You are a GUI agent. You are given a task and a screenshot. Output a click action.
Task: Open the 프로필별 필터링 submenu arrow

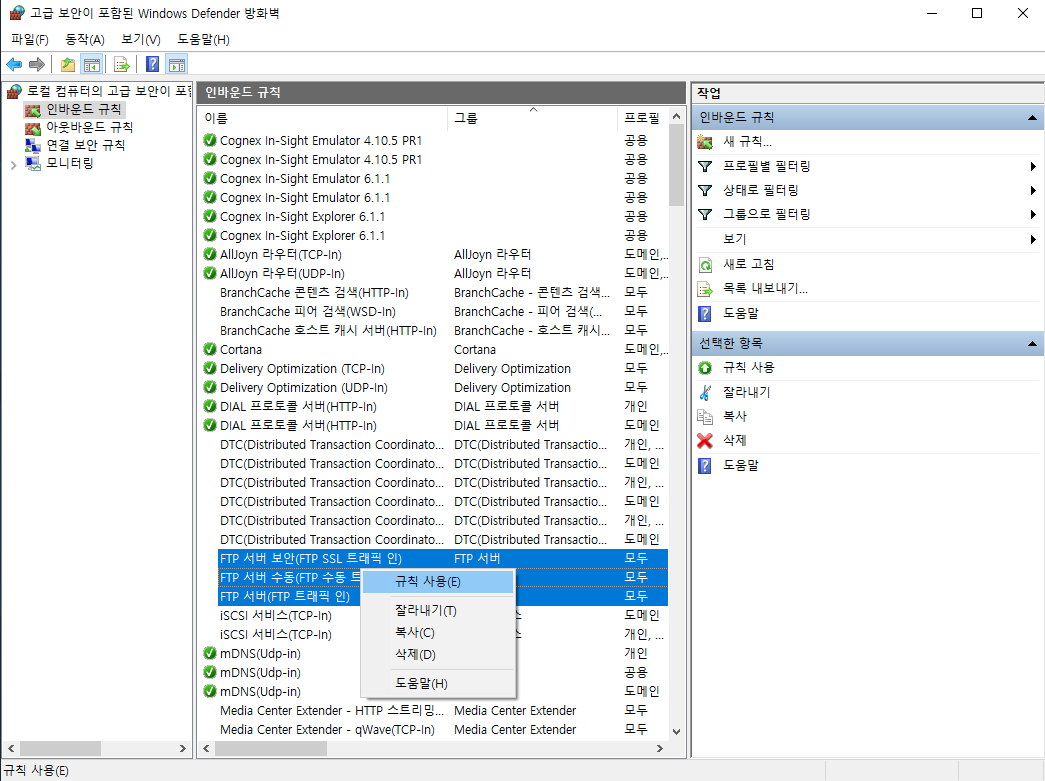[1033, 167]
